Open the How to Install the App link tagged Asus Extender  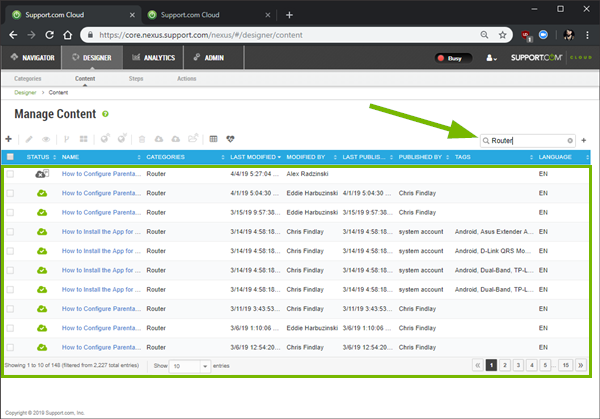point(101,232)
